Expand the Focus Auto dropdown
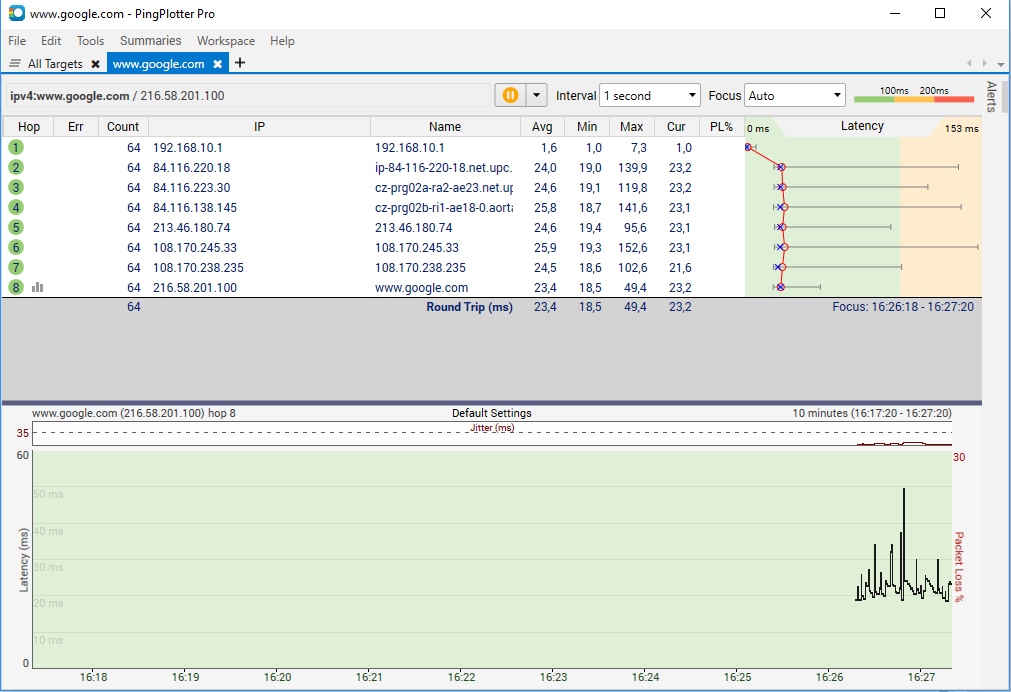Image resolution: width=1011 pixels, height=692 pixels. (x=795, y=96)
